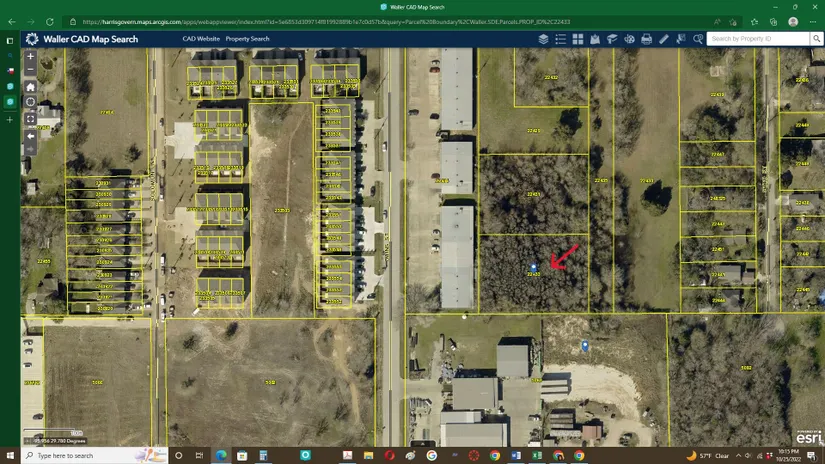Open the Basemap Gallery grid icon
This screenshot has height=464, width=825.
coord(578,39)
